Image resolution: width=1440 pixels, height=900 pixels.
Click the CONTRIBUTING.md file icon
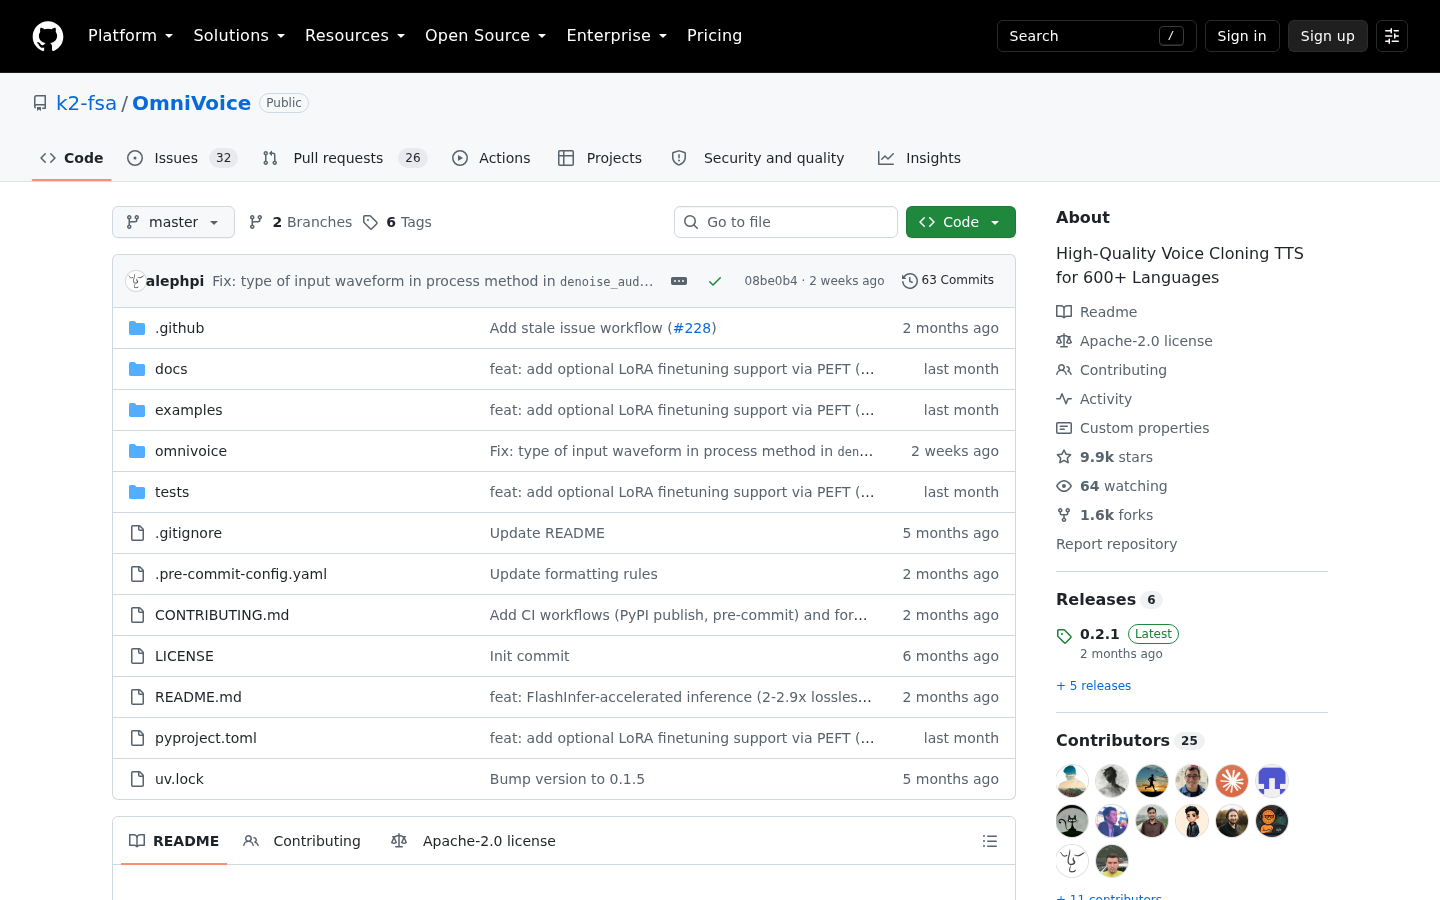(137, 615)
